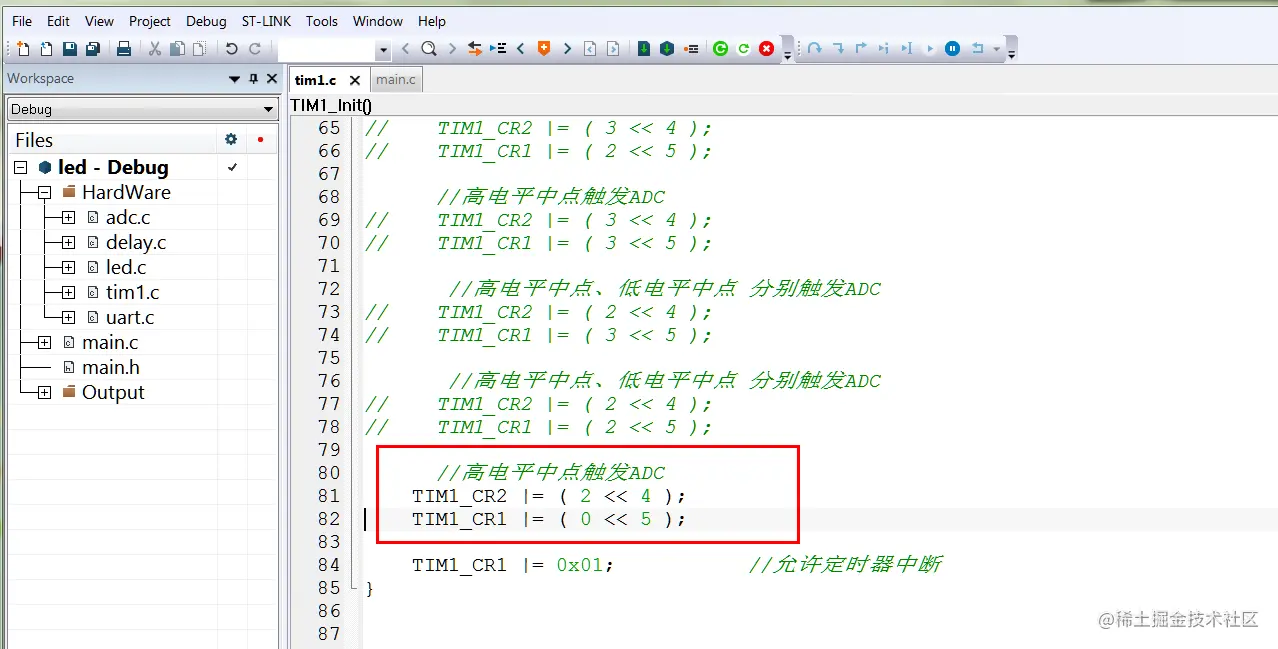Select uart.c in the file tree

130,317
